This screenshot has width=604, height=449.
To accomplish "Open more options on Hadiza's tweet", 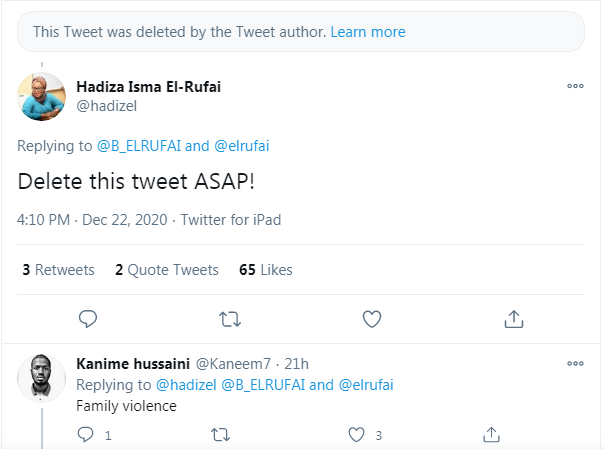I will point(575,87).
